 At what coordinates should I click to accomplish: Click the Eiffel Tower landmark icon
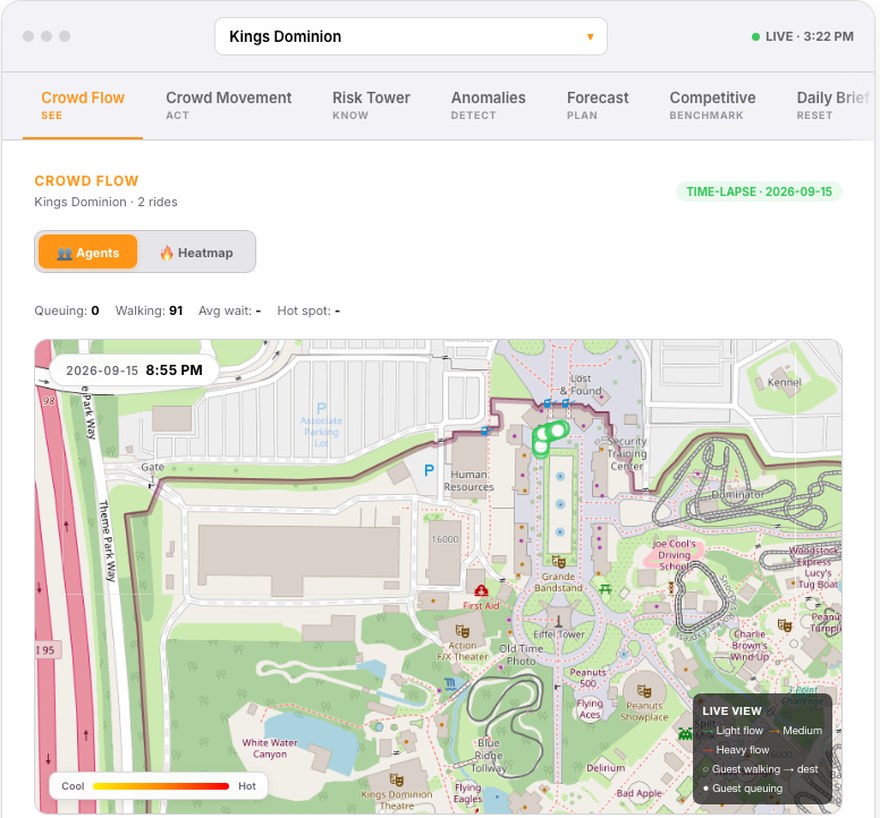(x=558, y=621)
